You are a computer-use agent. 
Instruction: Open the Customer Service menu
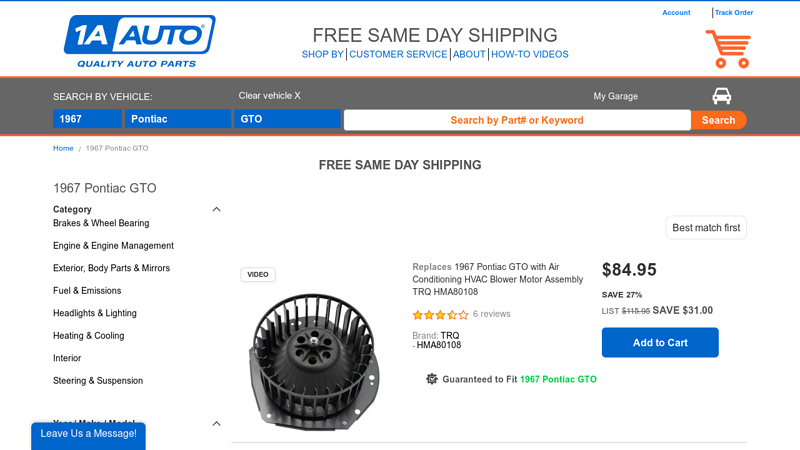tap(398, 54)
